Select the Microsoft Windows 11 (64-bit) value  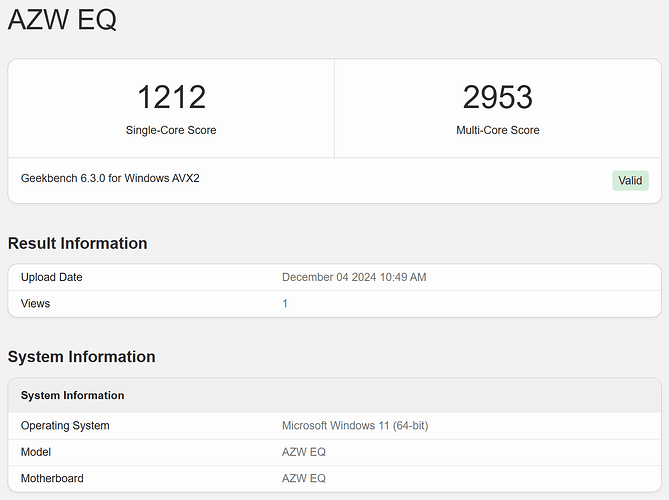click(355, 426)
